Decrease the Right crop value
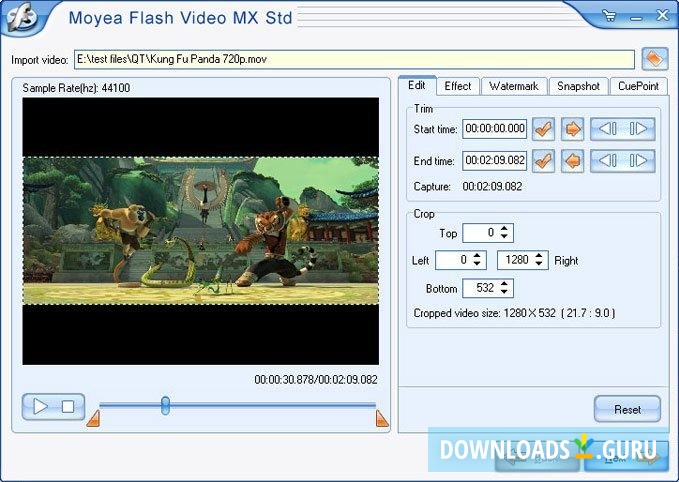Viewport: 679px width, 482px height. click(x=539, y=264)
